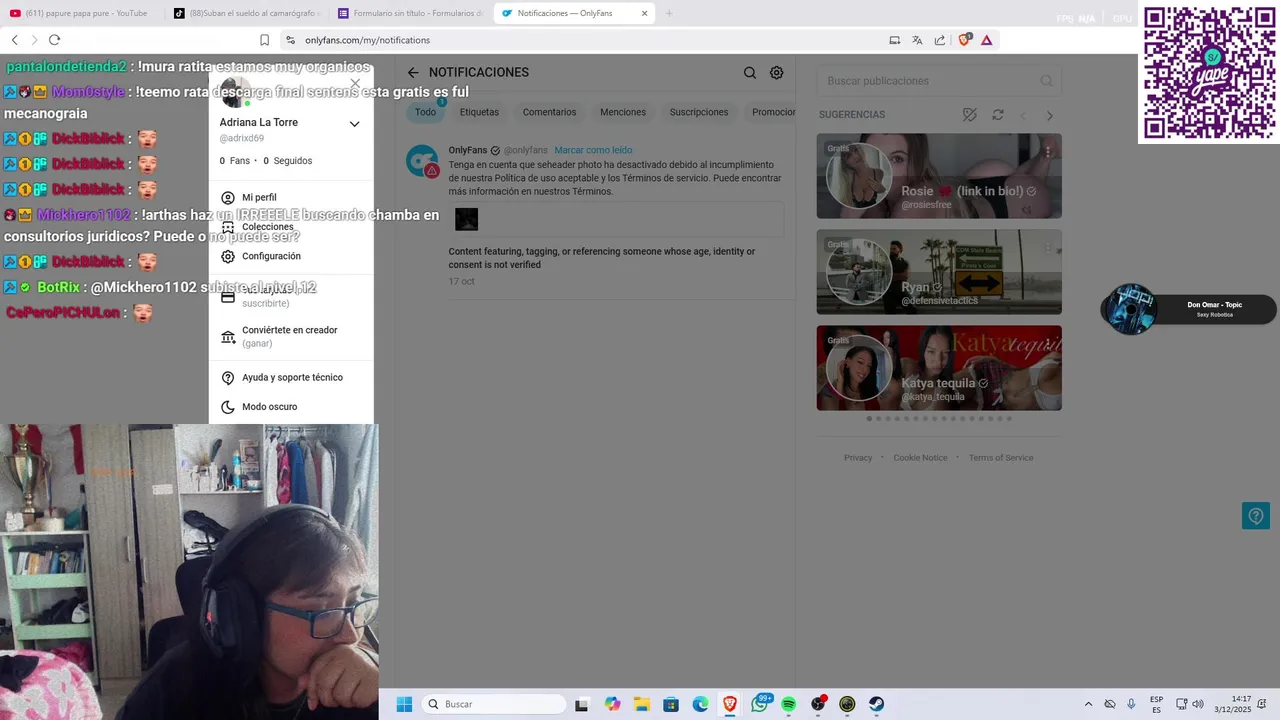
Task: Open the @onlyfans handle link
Action: point(525,150)
